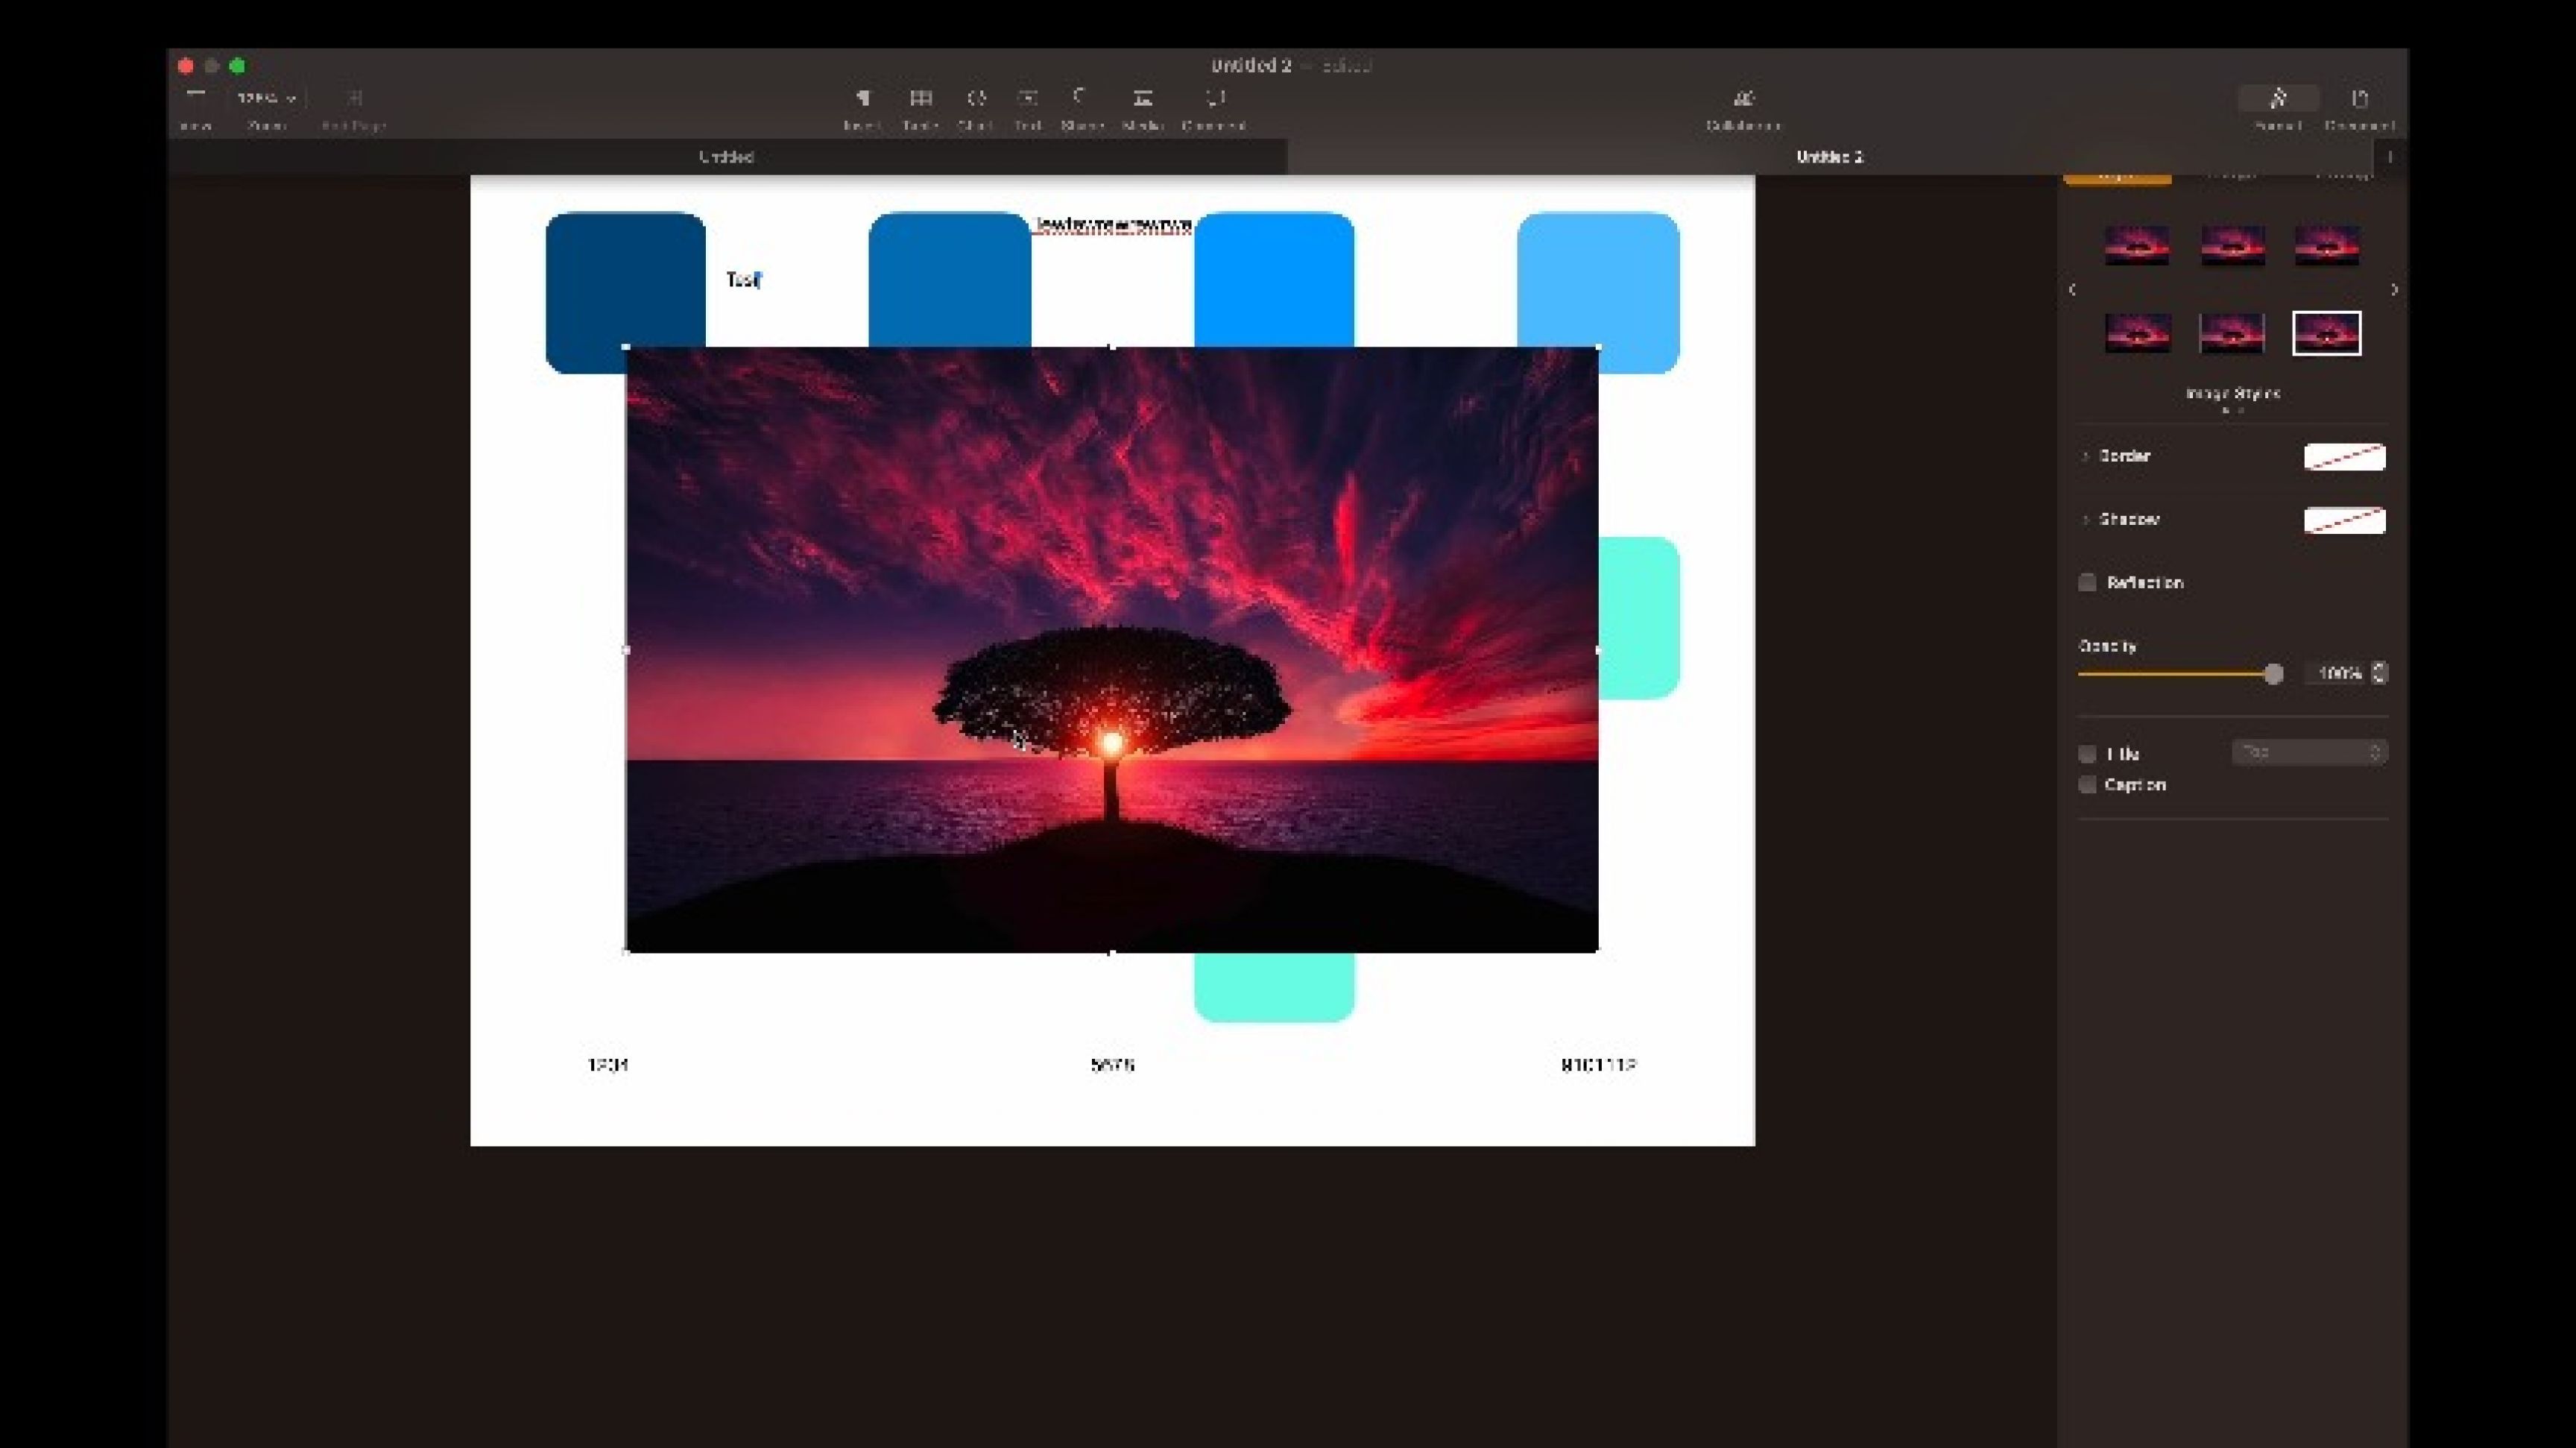Click the Image Styles label
Screen dimensions: 2576x1448
(2233, 394)
